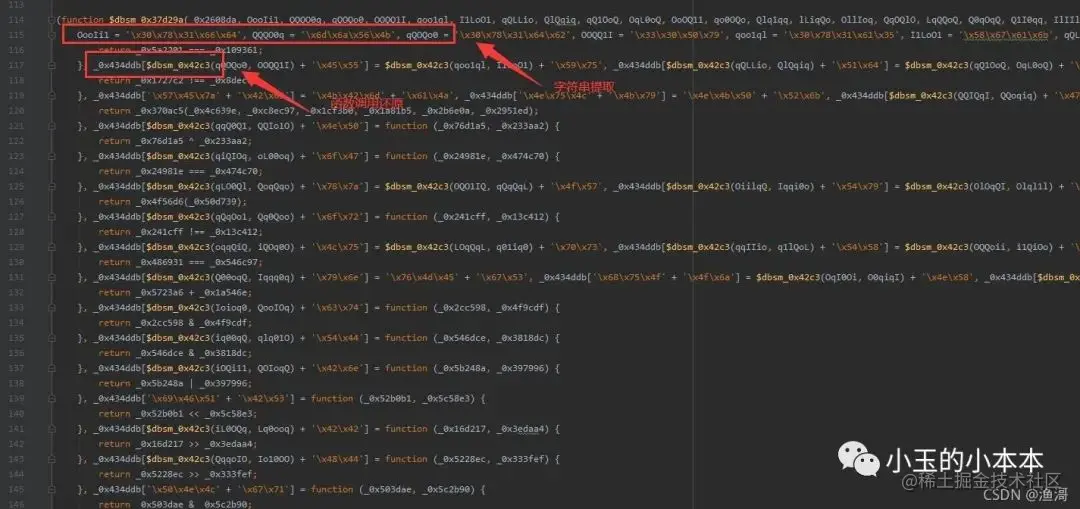This screenshot has height=509, width=1080.
Task: Click line number 136
Action: [x=15, y=353]
